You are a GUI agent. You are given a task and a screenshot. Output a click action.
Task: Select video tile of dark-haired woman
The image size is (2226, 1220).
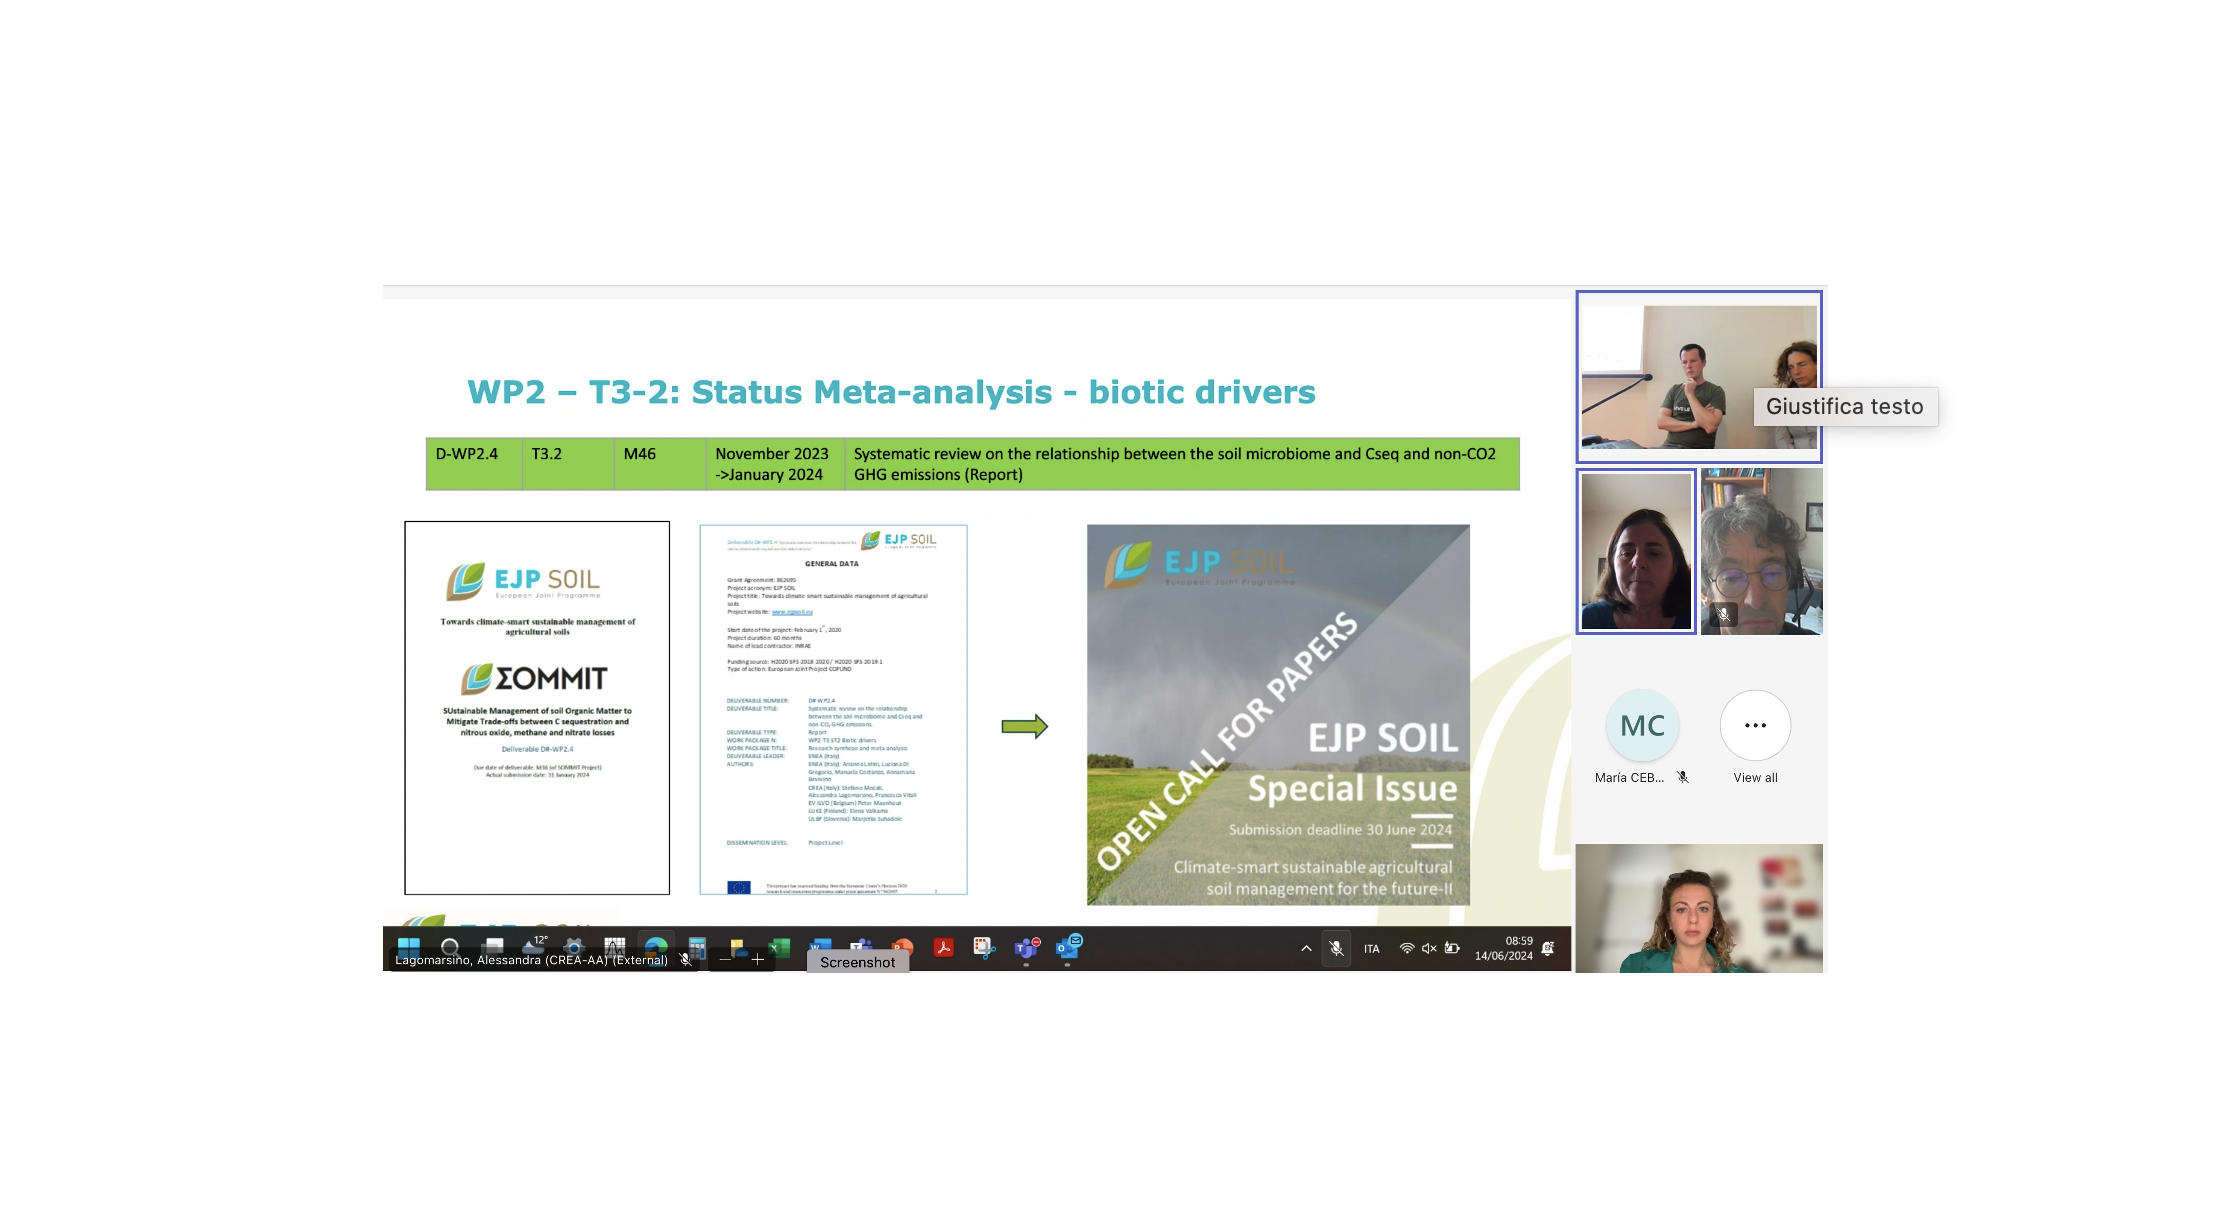1636,551
